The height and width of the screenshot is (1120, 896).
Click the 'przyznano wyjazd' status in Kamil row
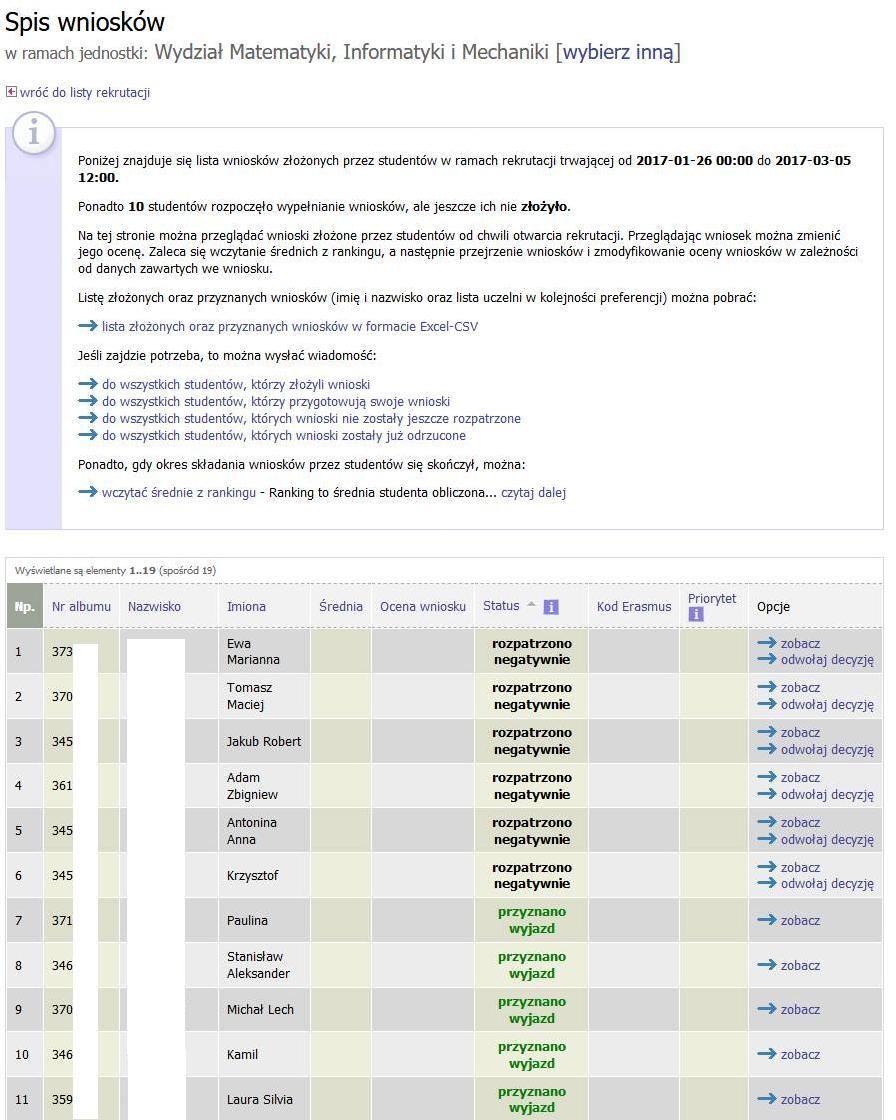pos(532,1055)
